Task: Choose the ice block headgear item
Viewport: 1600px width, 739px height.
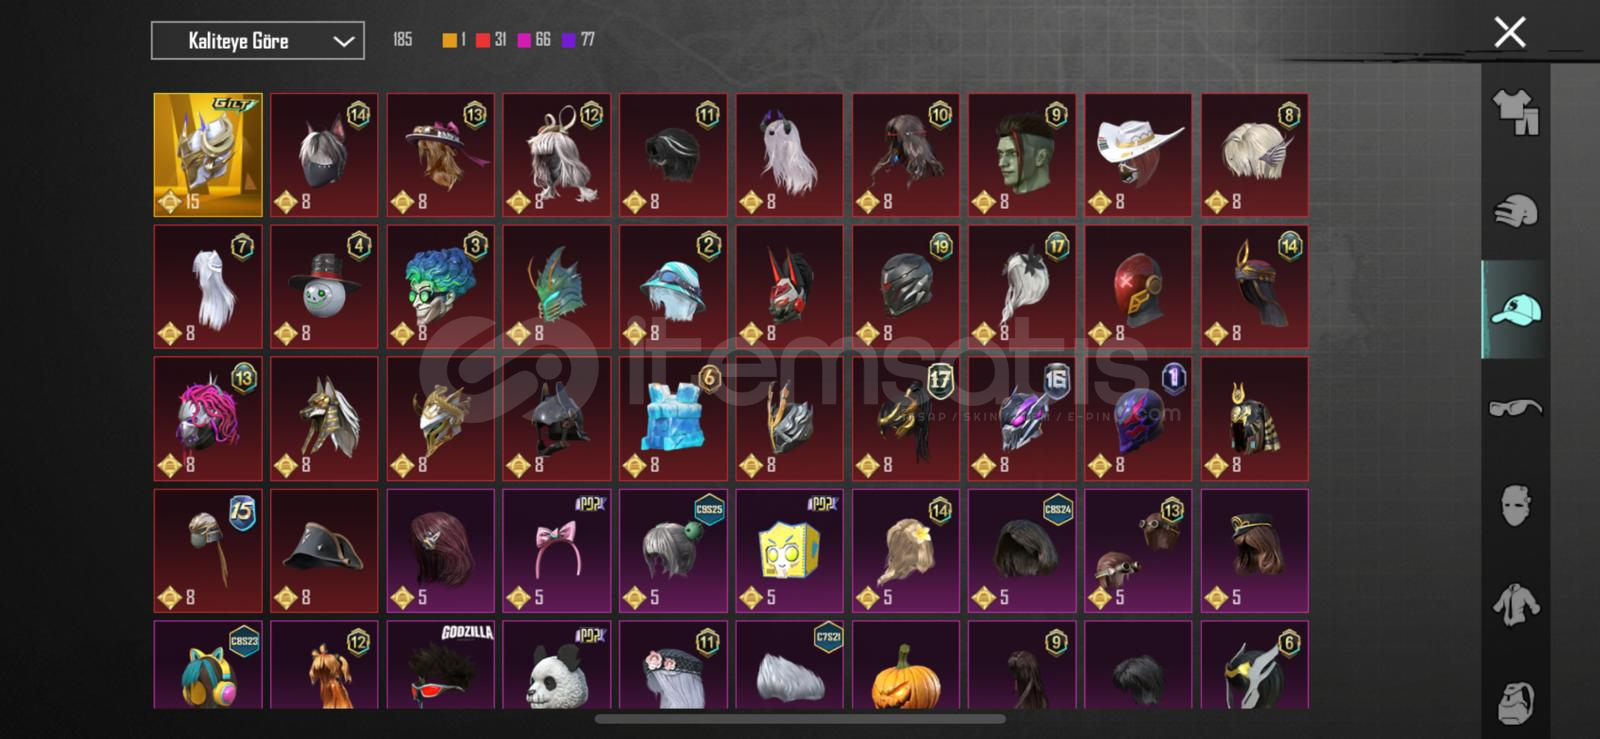Action: click(x=673, y=418)
